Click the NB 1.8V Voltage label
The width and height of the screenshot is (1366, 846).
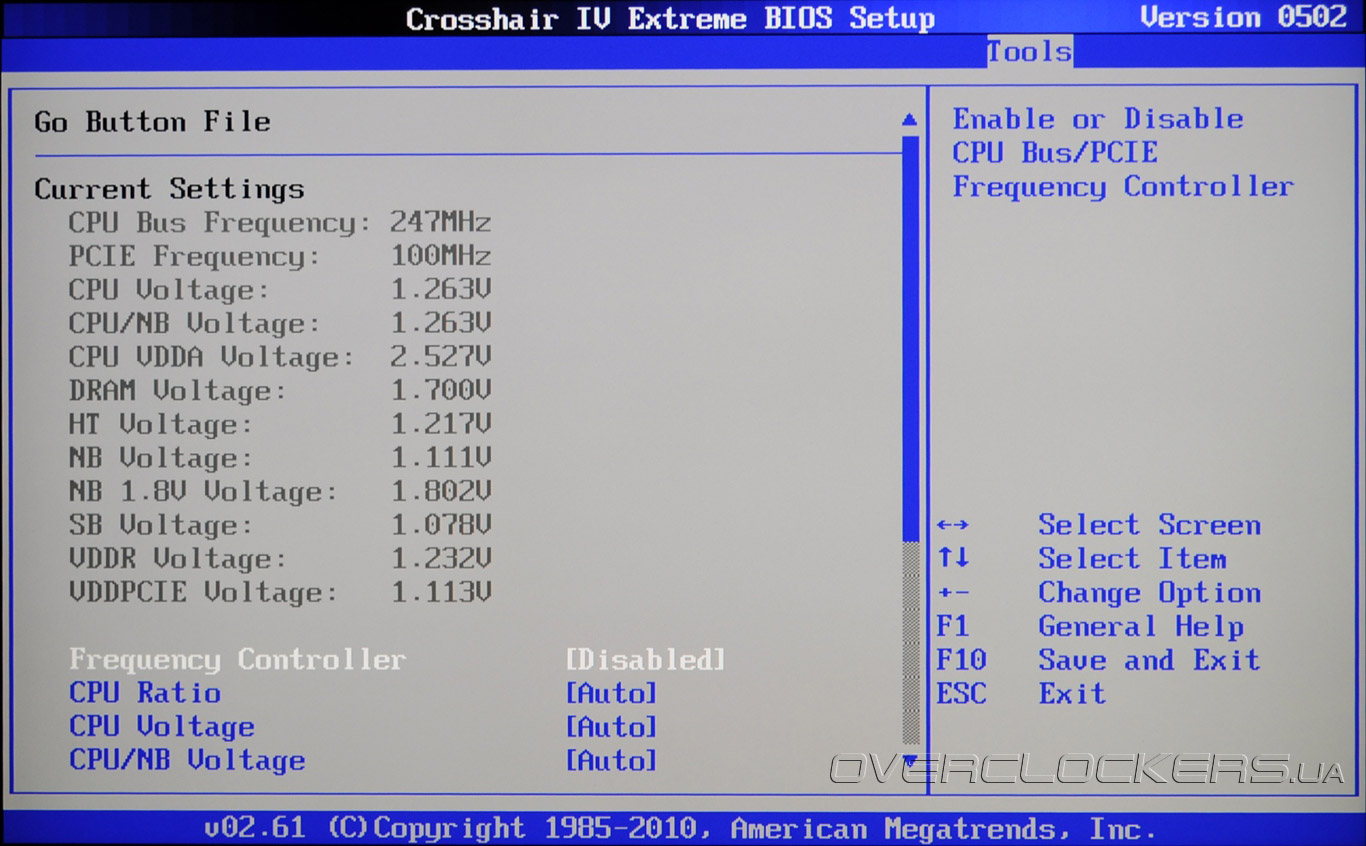coord(204,492)
